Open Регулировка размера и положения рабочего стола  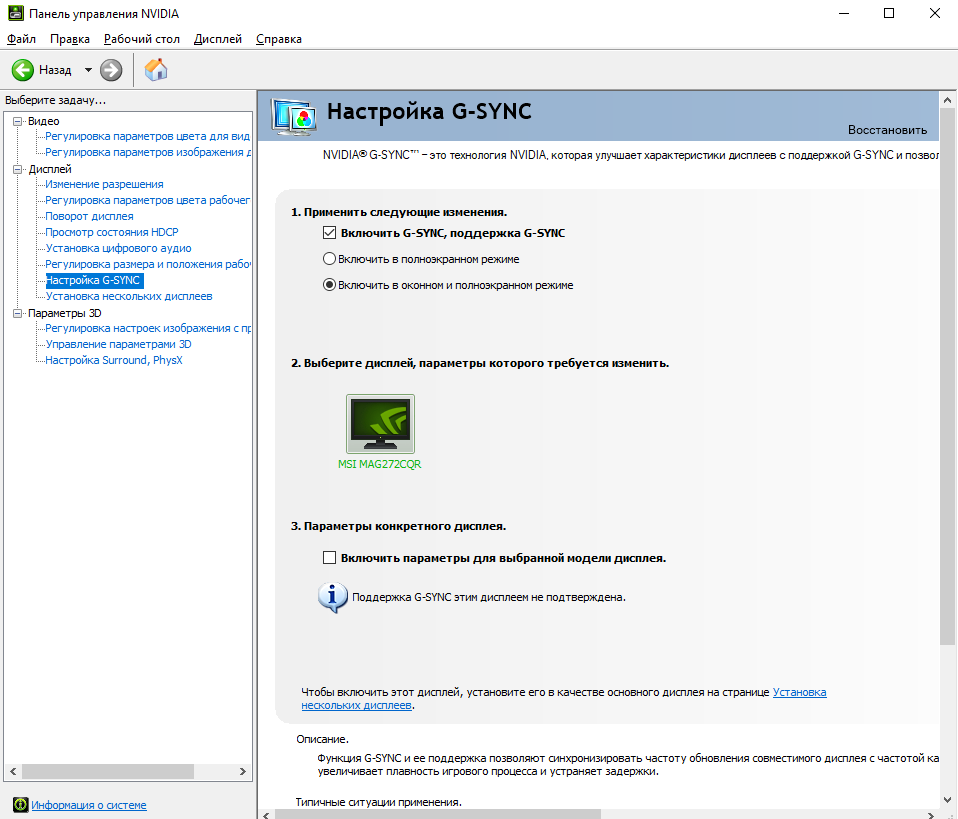(148, 264)
